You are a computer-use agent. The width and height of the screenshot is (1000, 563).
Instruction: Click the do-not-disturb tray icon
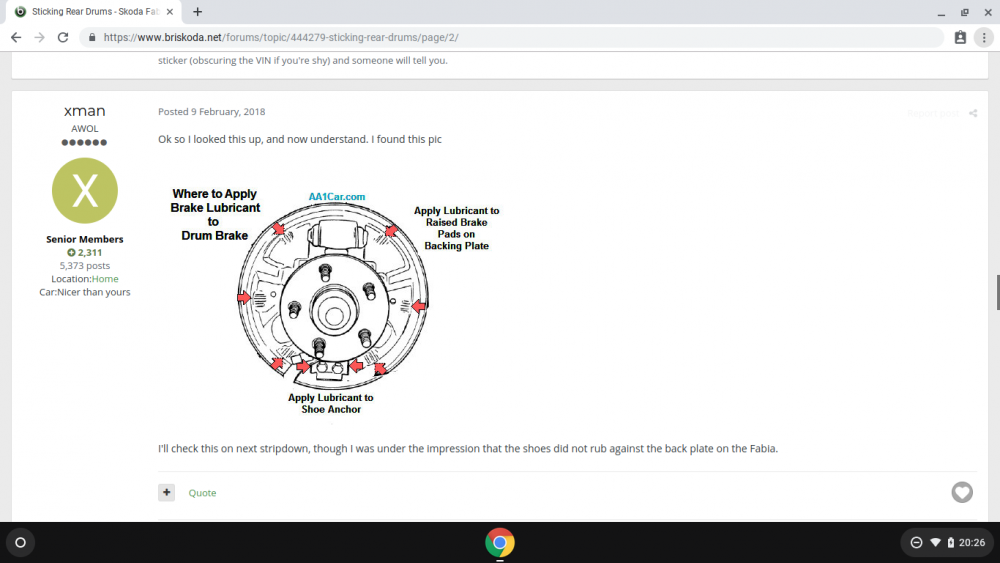916,543
